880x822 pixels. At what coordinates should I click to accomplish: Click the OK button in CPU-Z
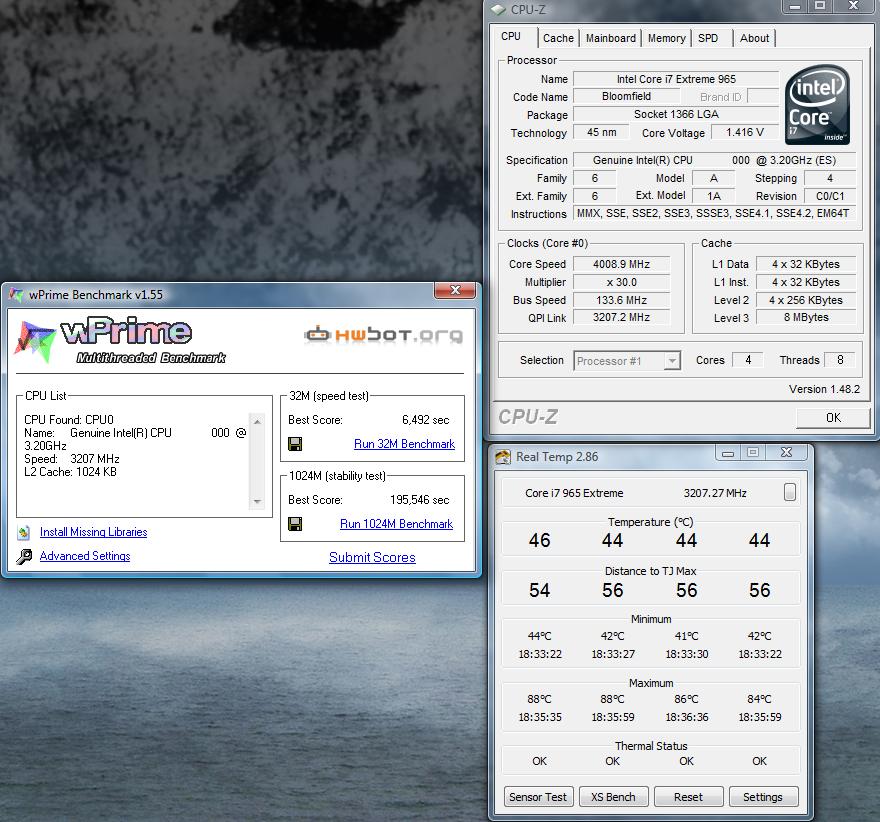[x=833, y=417]
